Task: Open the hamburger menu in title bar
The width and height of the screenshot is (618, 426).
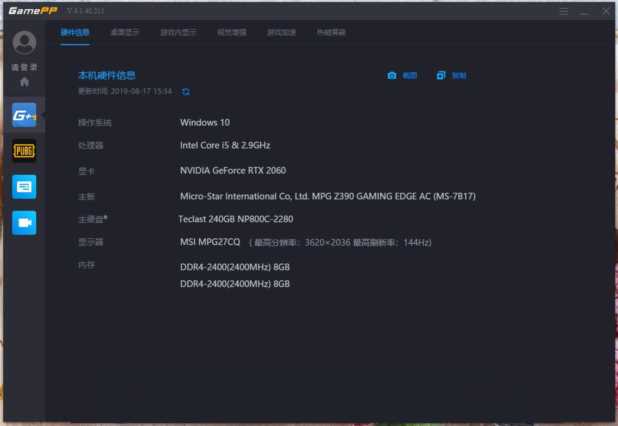Action: pyautogui.click(x=563, y=12)
